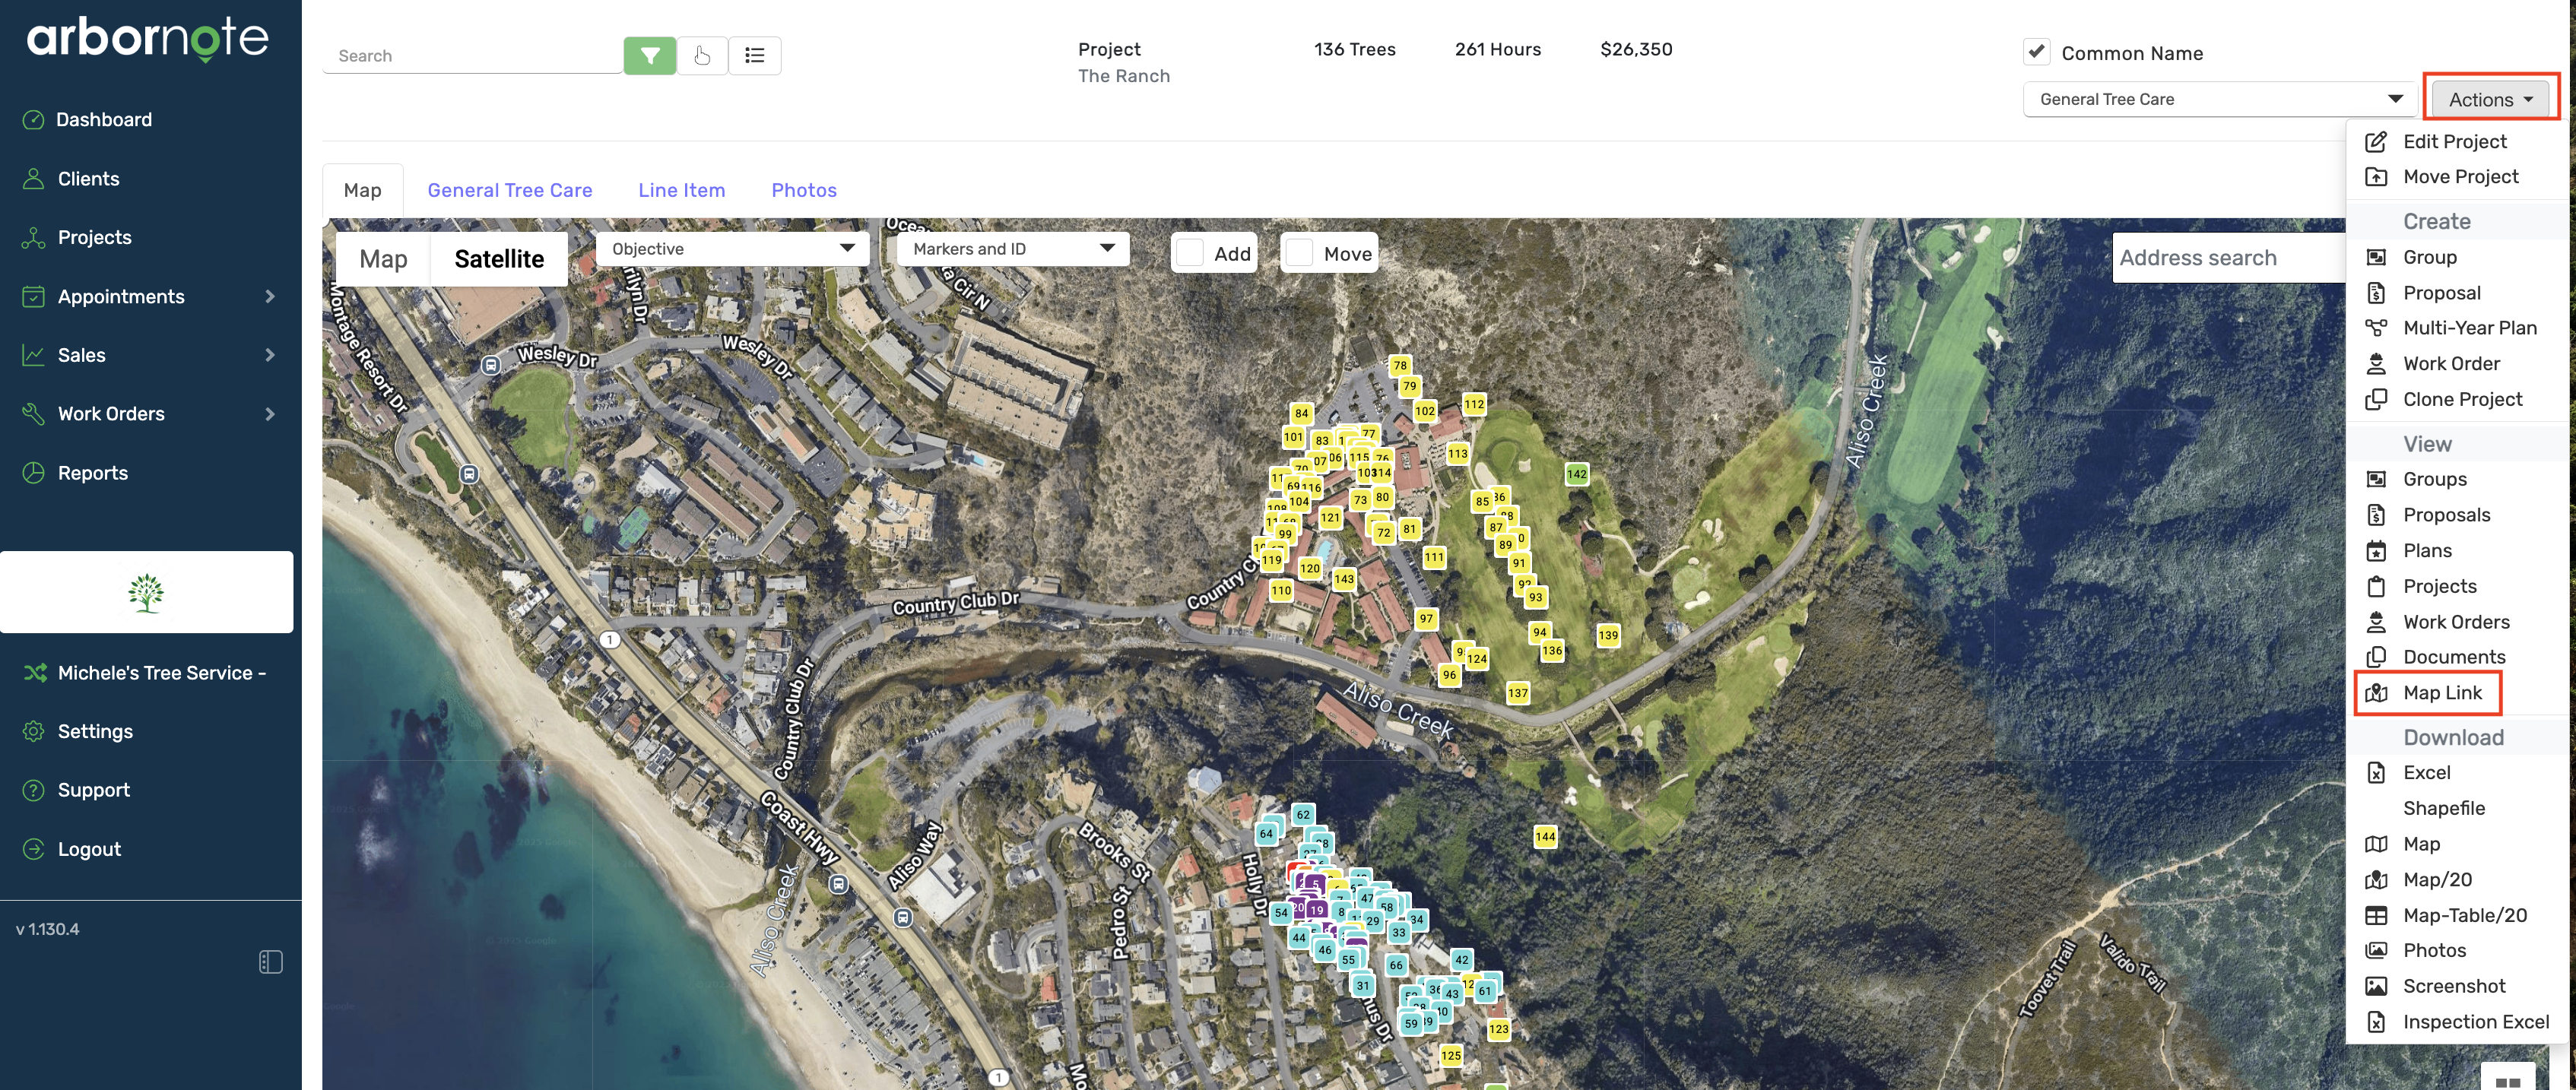Click the Sales chart icon
The width and height of the screenshot is (2576, 1090).
pyautogui.click(x=33, y=355)
